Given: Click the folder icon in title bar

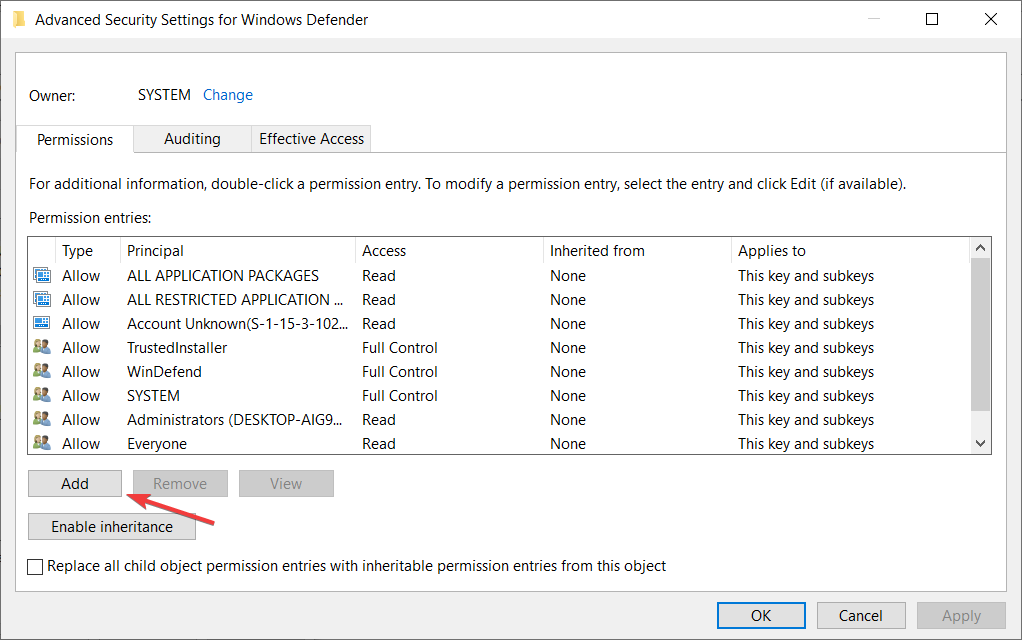Looking at the screenshot, I should 19,20.
